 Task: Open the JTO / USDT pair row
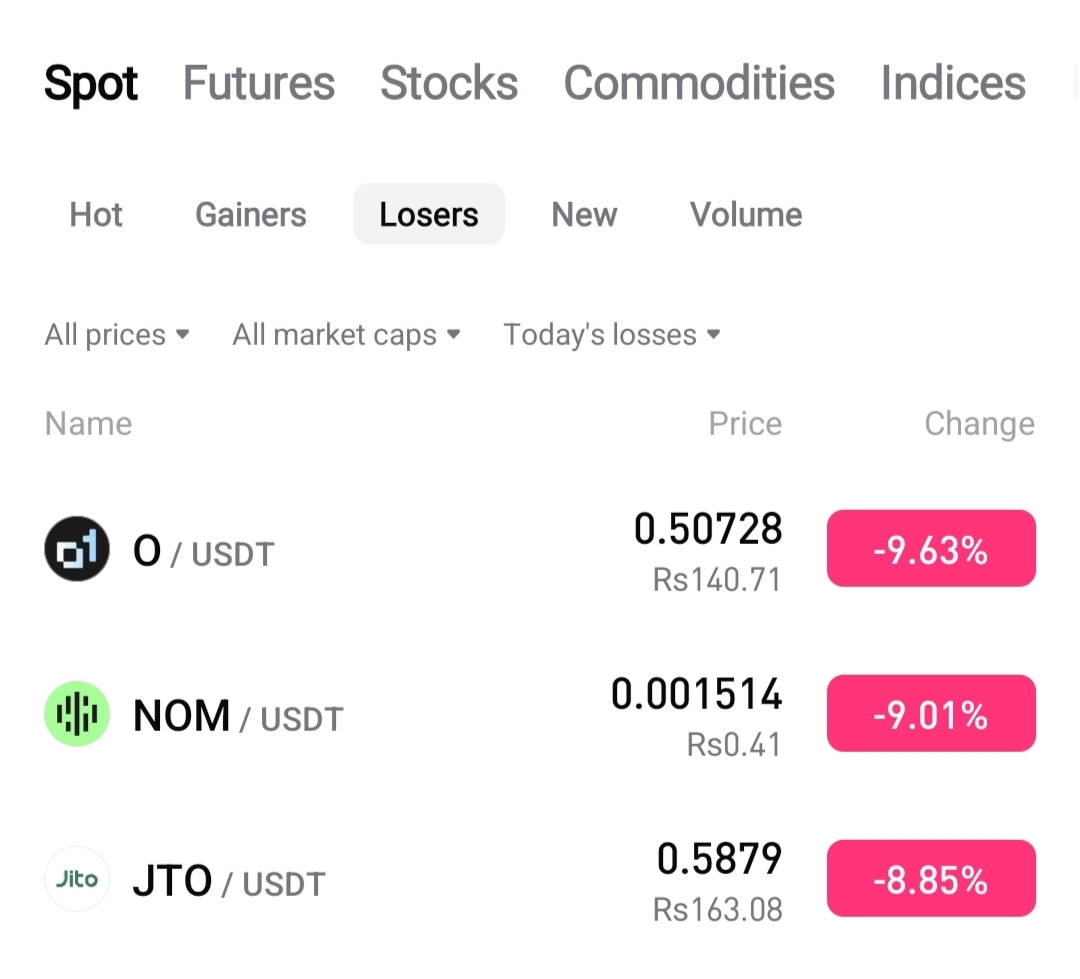540,879
